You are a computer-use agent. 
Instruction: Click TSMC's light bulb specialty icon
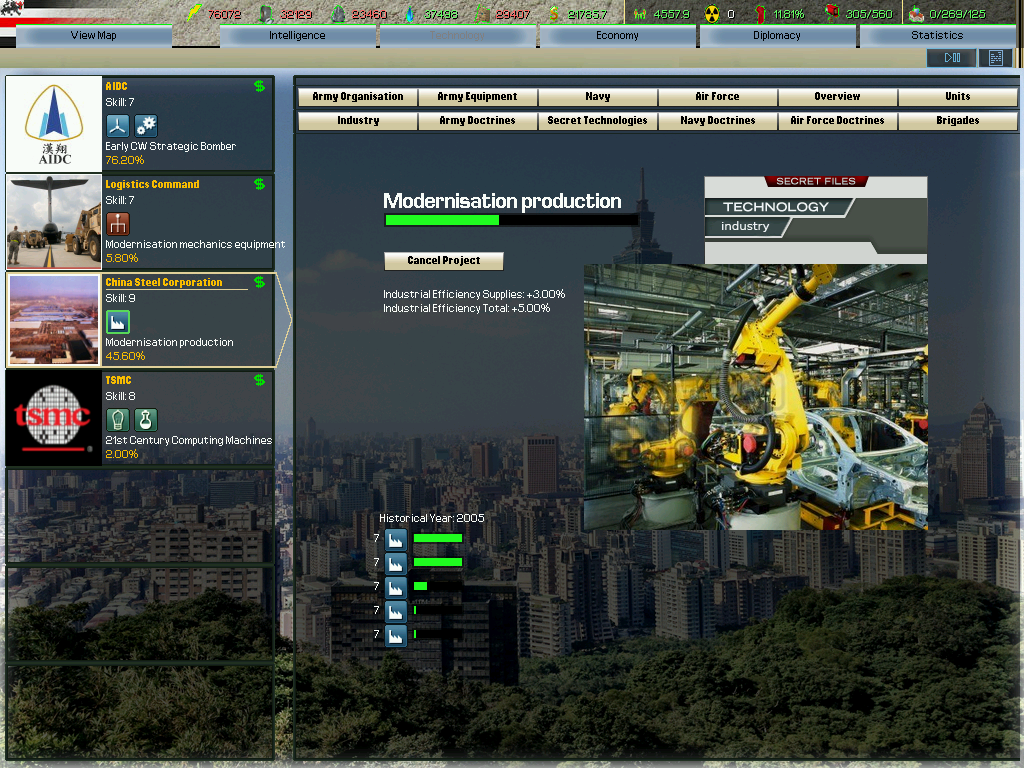[118, 420]
